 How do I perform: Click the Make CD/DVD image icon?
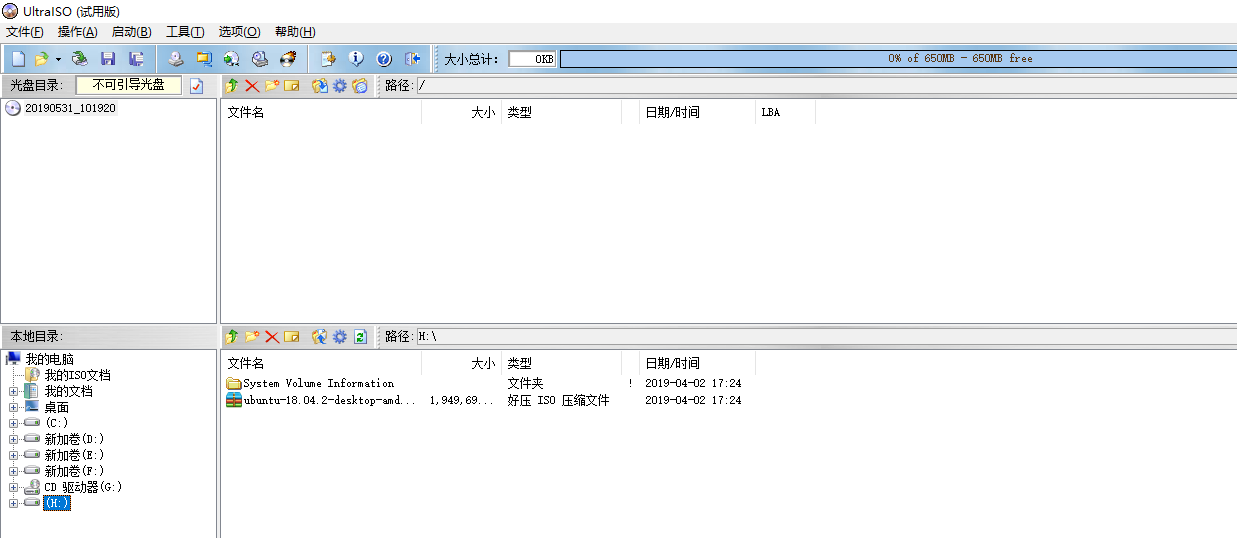click(x=176, y=59)
